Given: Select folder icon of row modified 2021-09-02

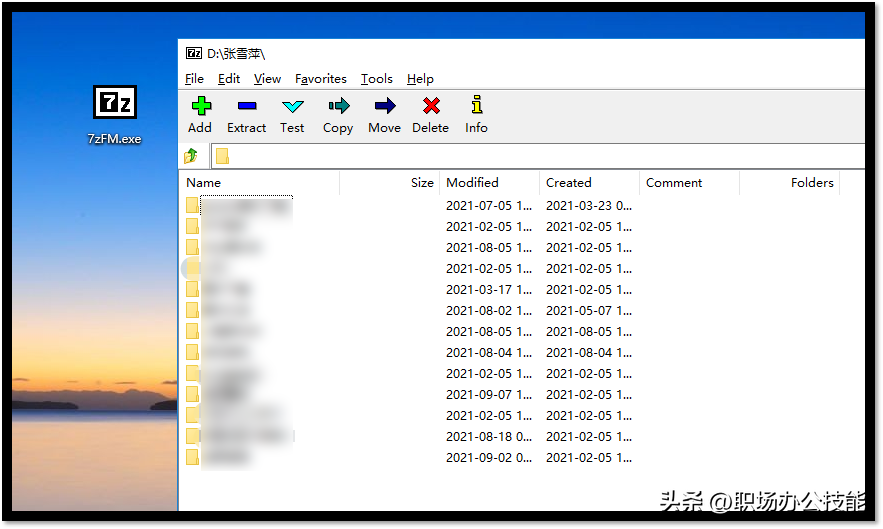Looking at the screenshot, I should (x=192, y=457).
